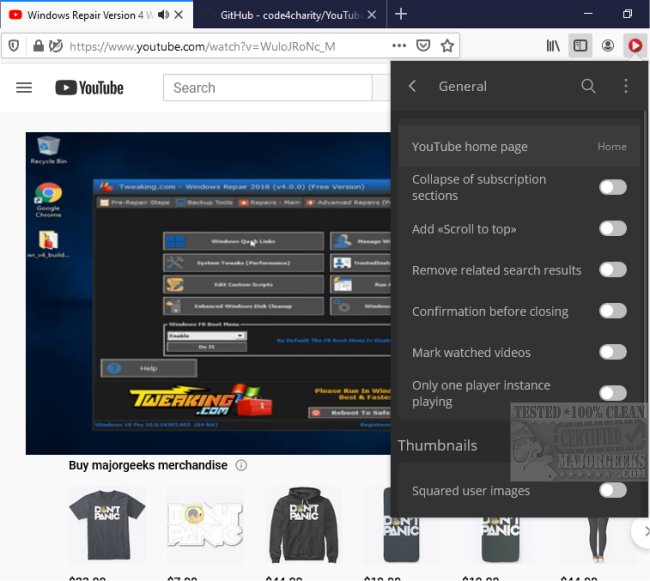Search settings in the extension panel

588,86
